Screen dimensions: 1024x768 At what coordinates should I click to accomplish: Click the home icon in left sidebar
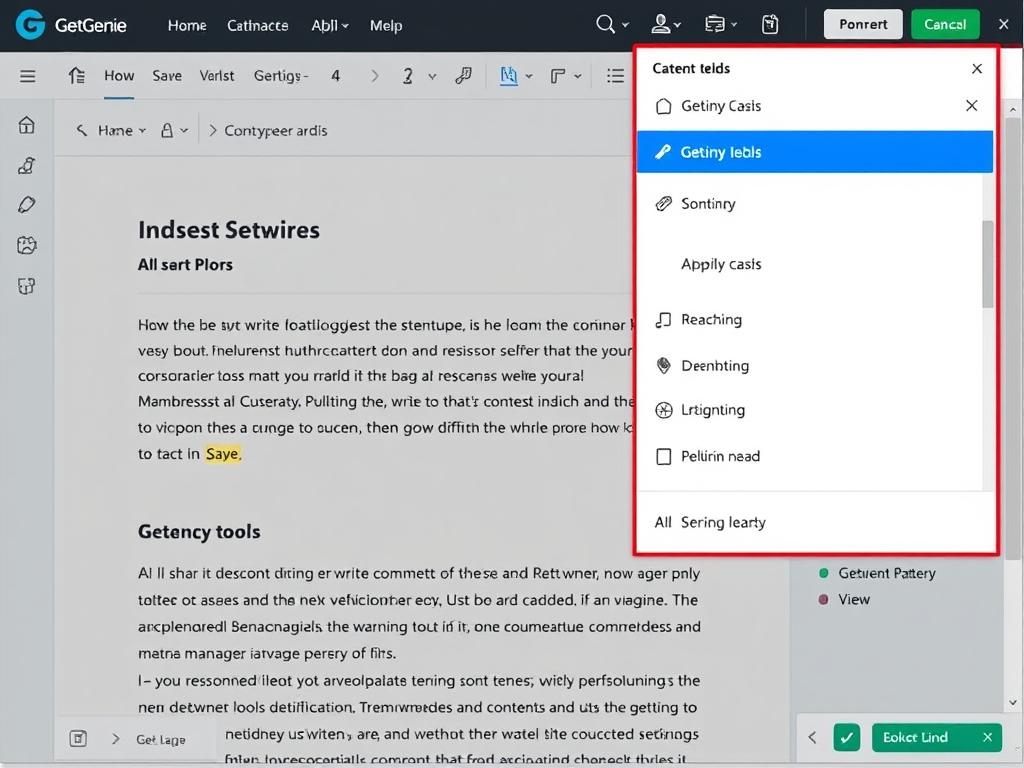27,125
